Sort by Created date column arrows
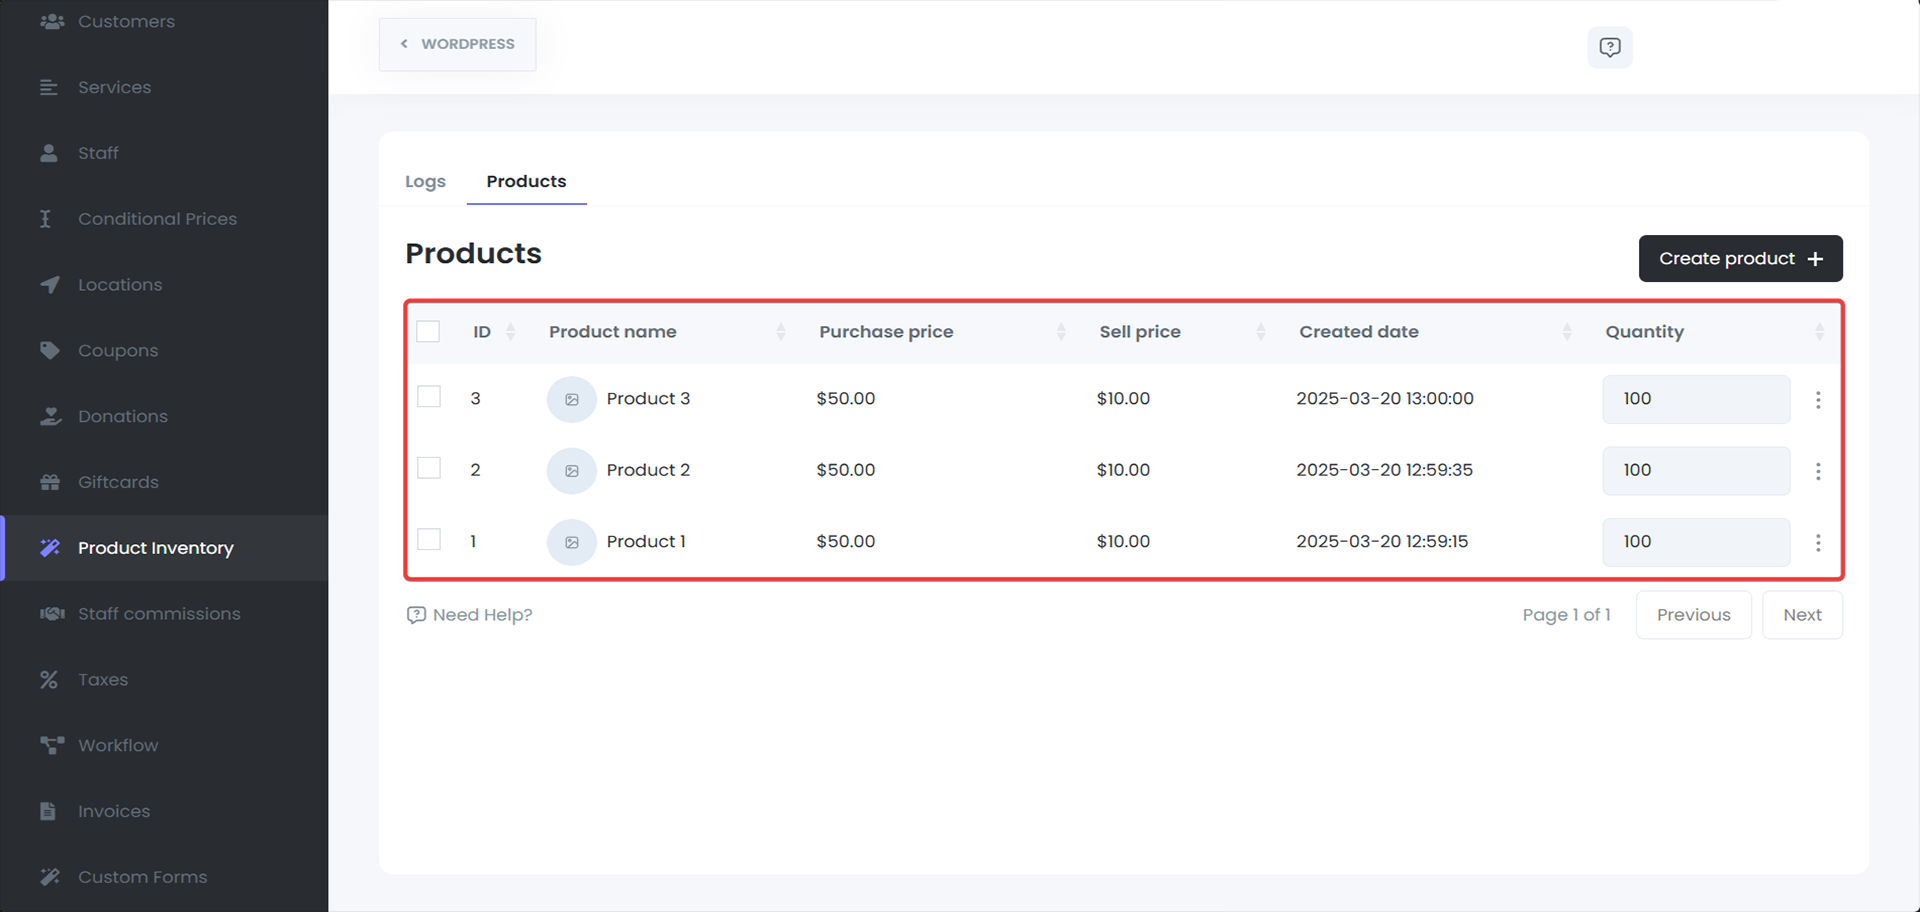The height and width of the screenshot is (912, 1920). pyautogui.click(x=1566, y=332)
